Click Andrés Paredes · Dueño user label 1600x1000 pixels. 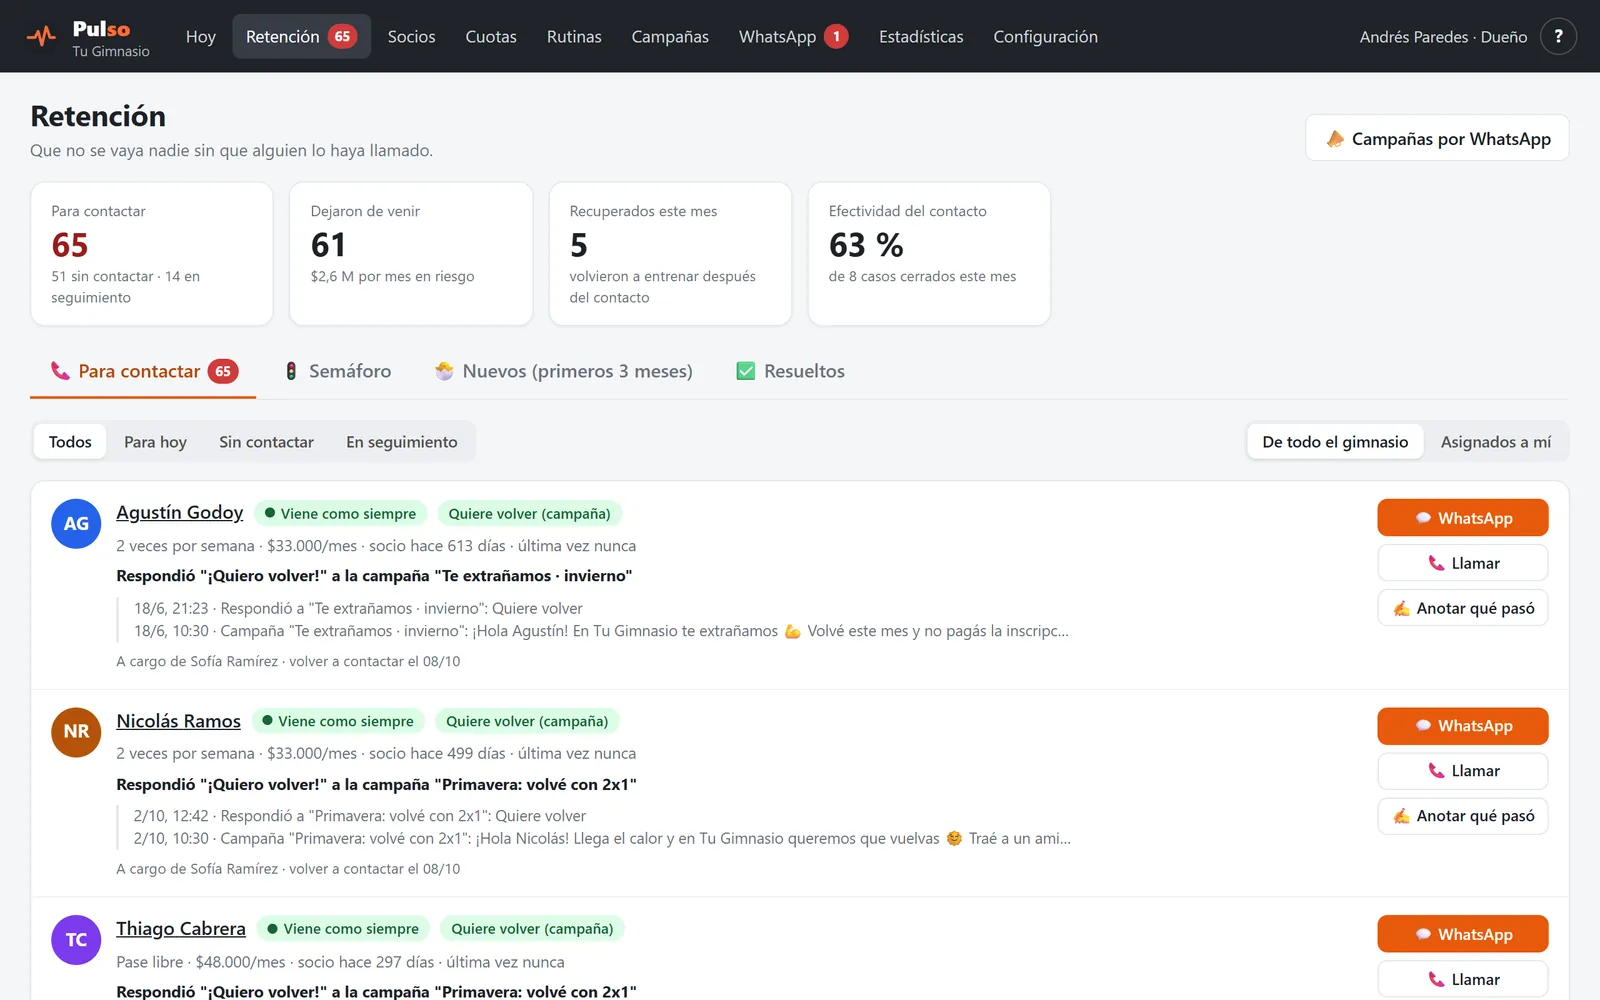1443,36
